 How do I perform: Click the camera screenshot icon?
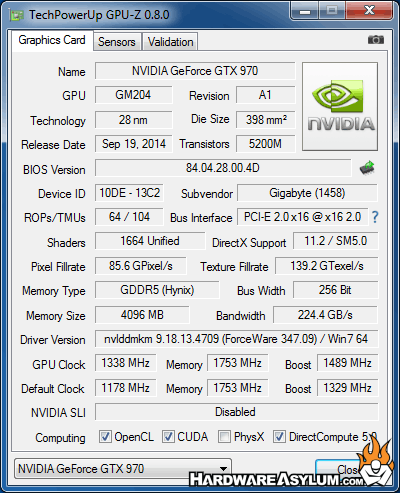(376, 40)
